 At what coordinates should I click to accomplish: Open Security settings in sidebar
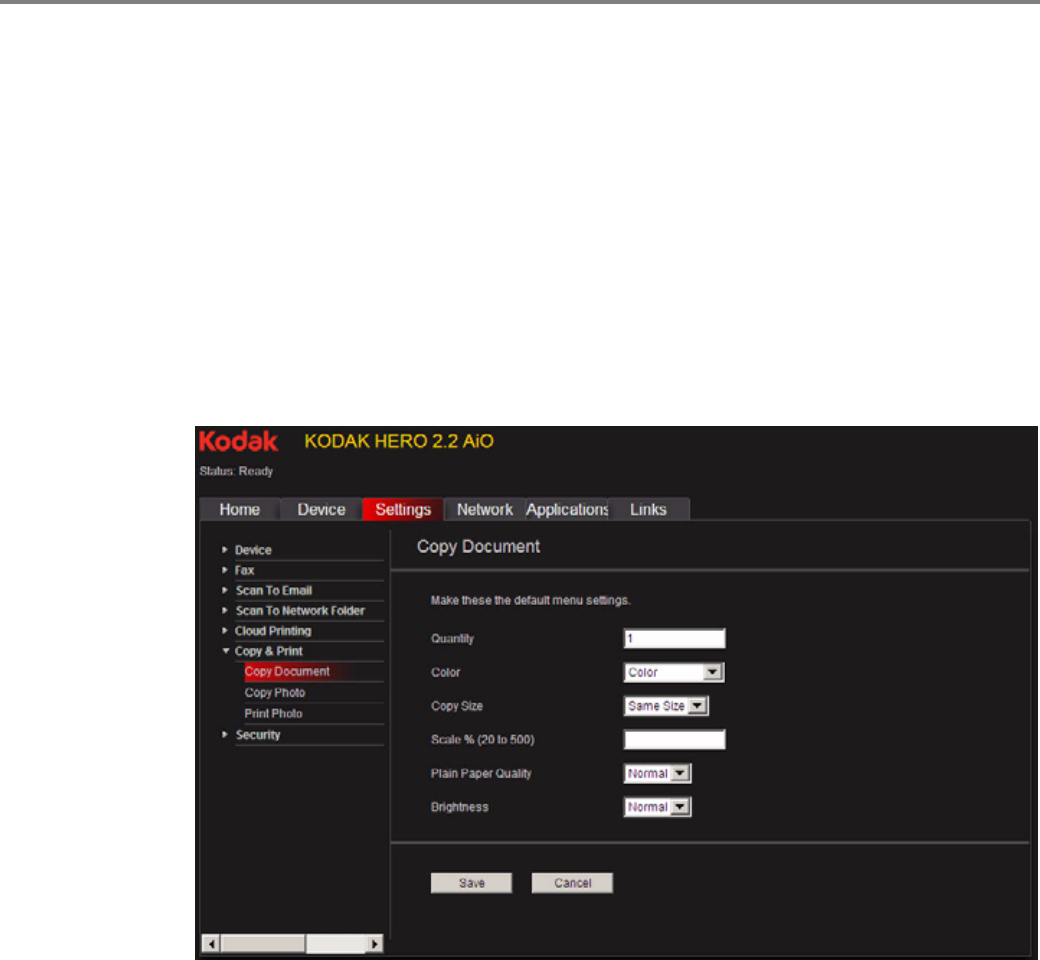pos(258,735)
